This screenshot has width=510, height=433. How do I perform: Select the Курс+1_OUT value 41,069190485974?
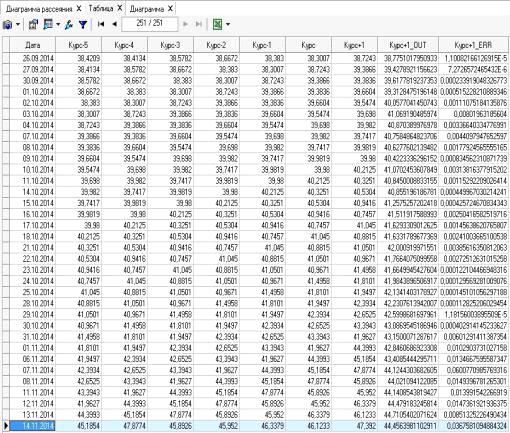pyautogui.click(x=408, y=114)
